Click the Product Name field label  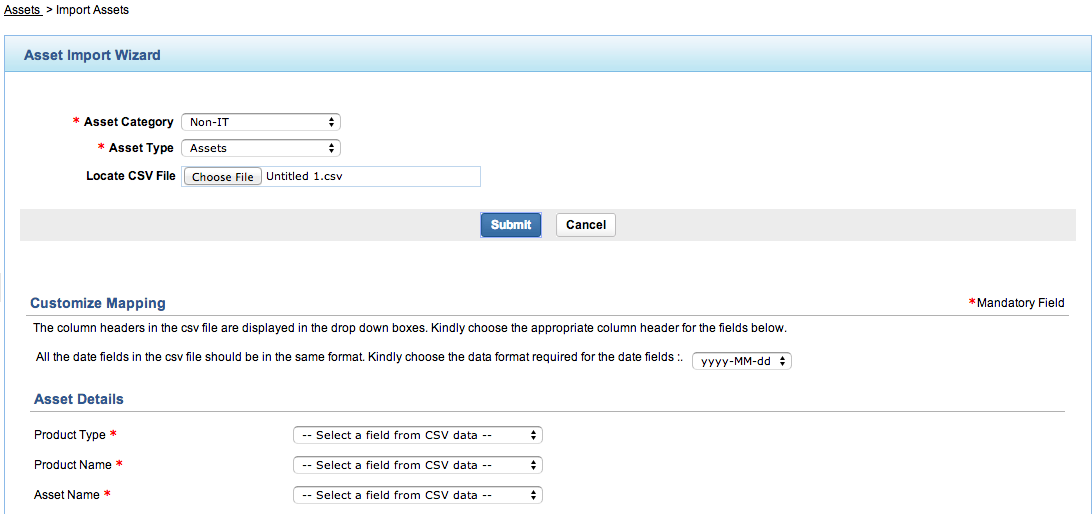(73, 465)
